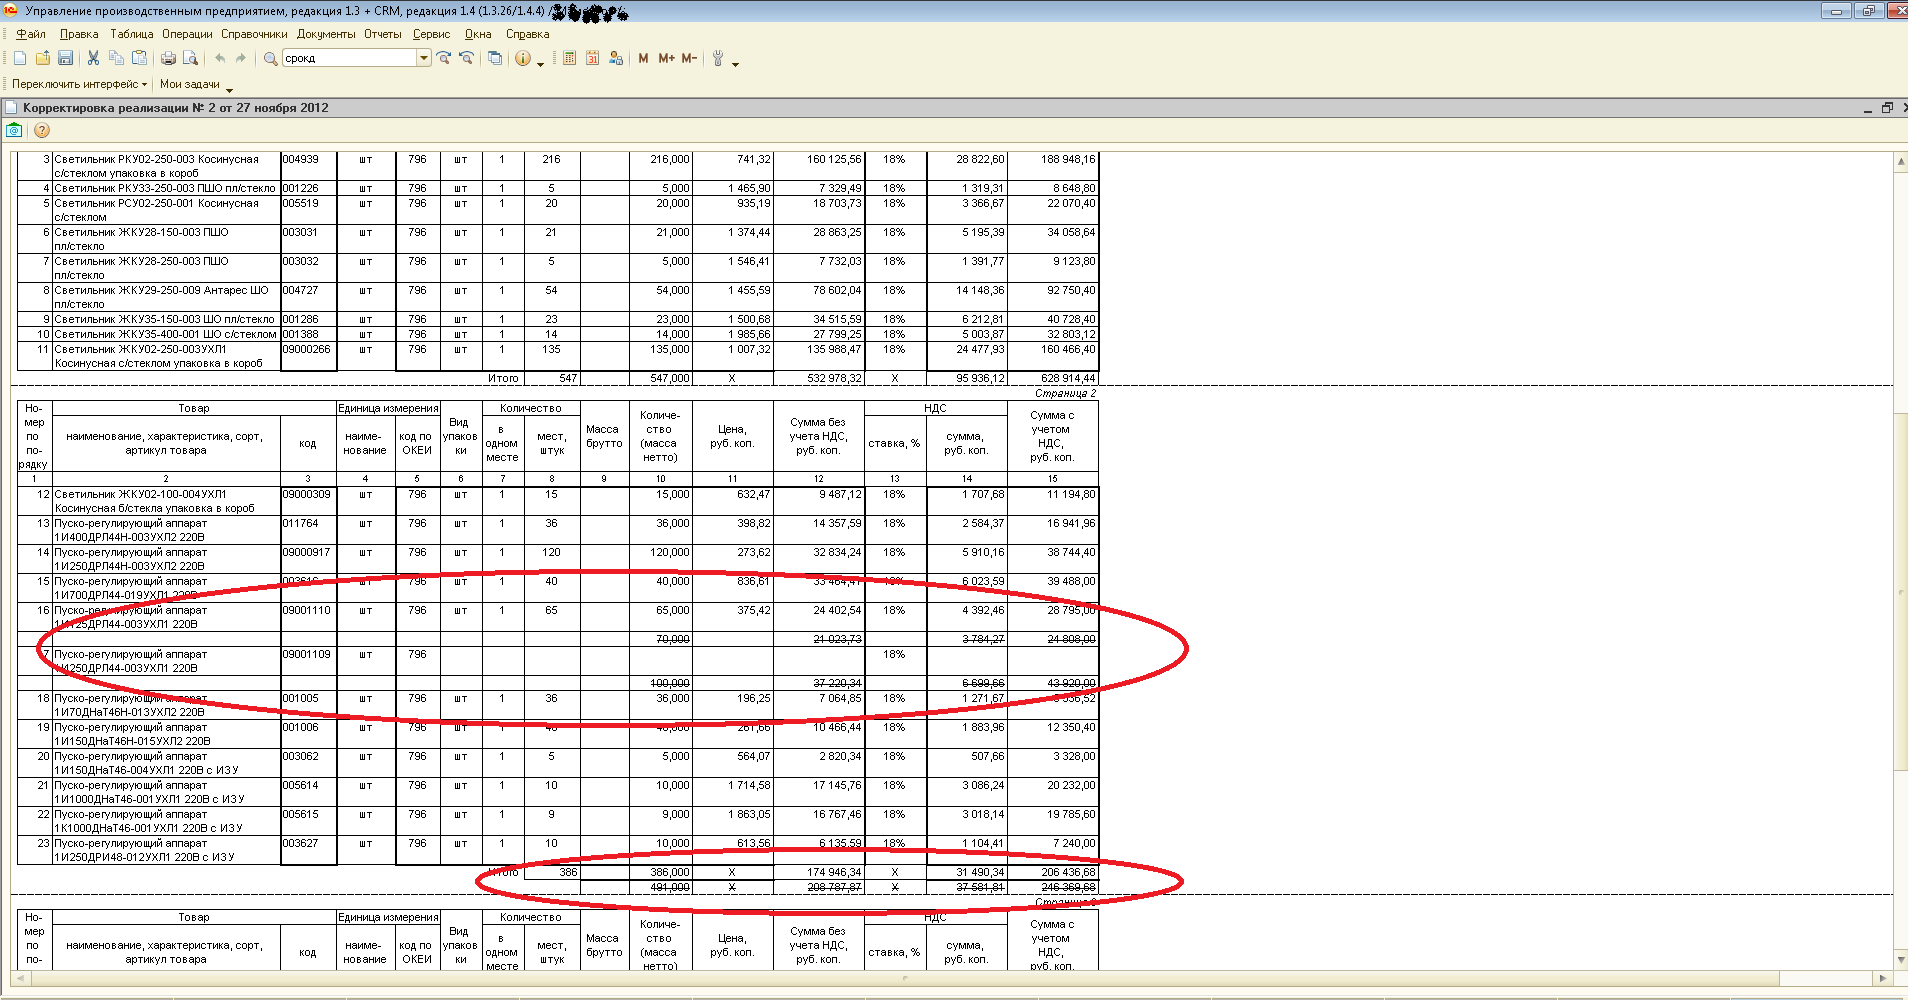Select code cell 005615
Image resolution: width=1908 pixels, height=1000 pixels.
[308, 821]
